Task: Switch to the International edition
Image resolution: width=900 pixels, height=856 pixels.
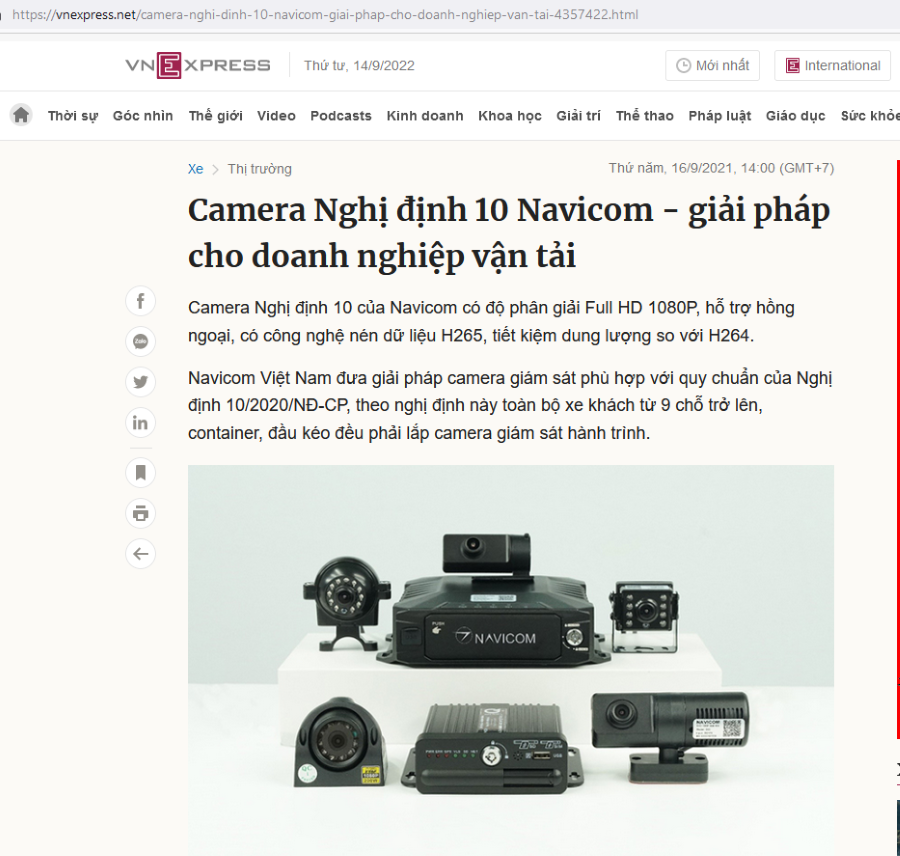Action: coord(832,66)
